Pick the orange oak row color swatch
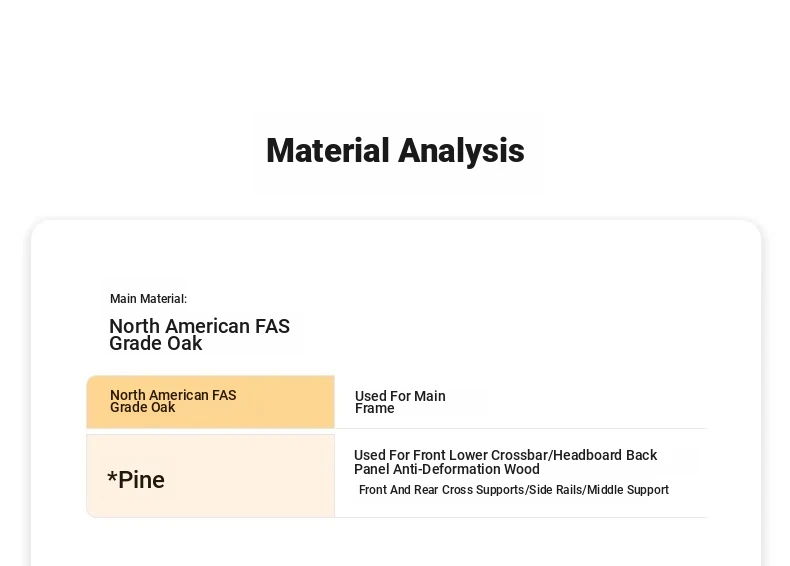This screenshot has height=566, width=790. [211, 402]
